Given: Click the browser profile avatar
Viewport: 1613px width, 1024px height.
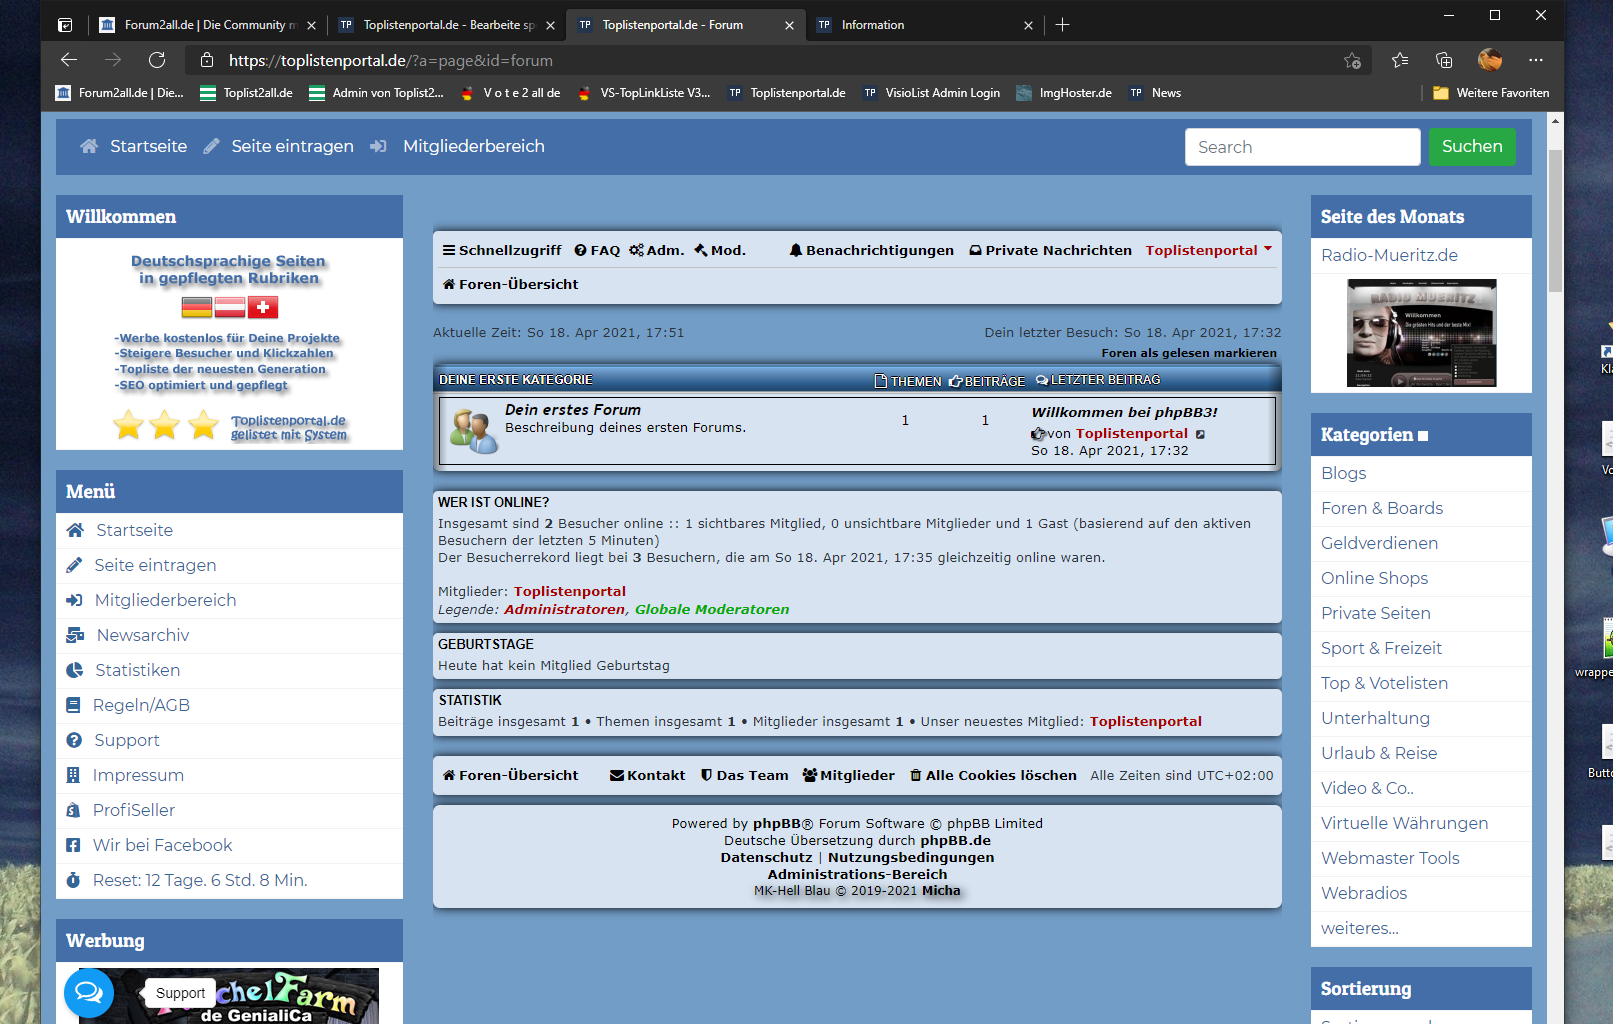Looking at the screenshot, I should click(x=1489, y=60).
